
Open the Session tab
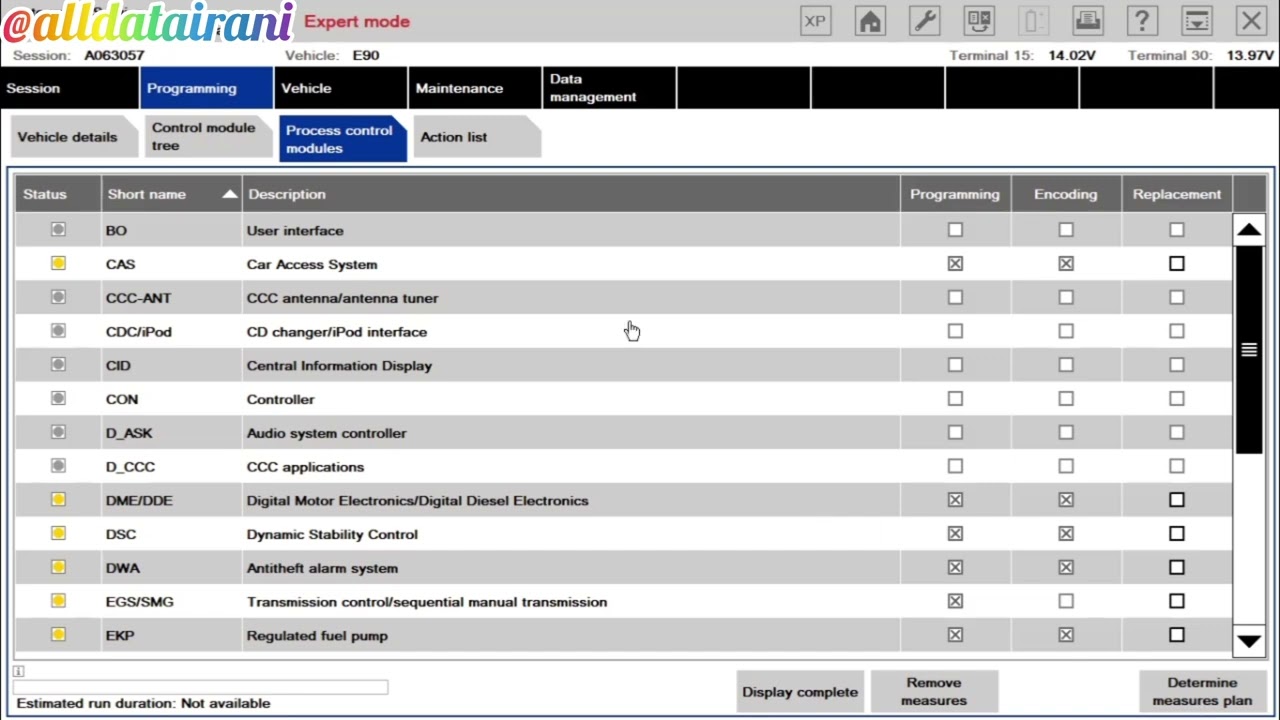[x=70, y=88]
